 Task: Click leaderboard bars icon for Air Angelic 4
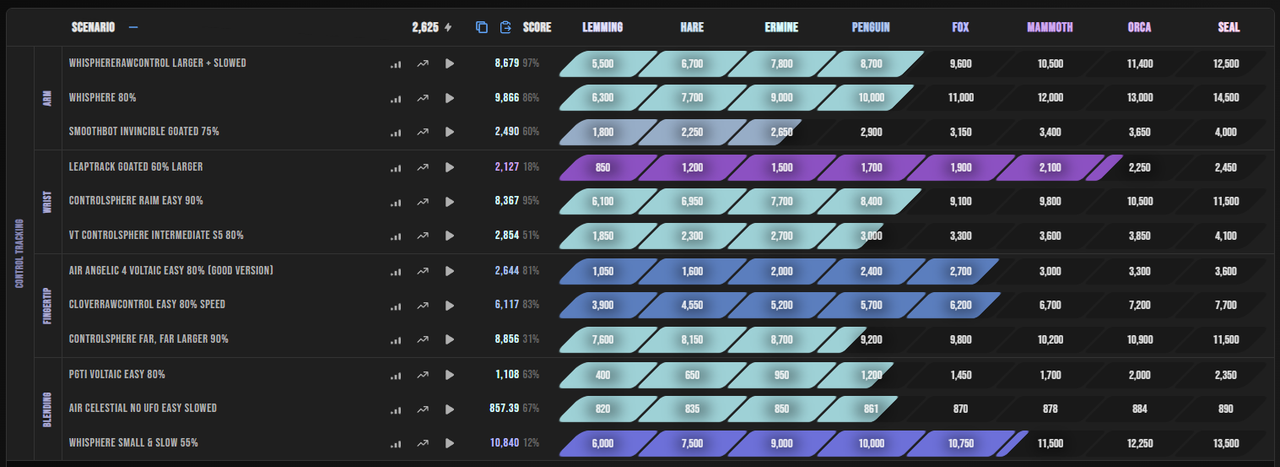396,272
